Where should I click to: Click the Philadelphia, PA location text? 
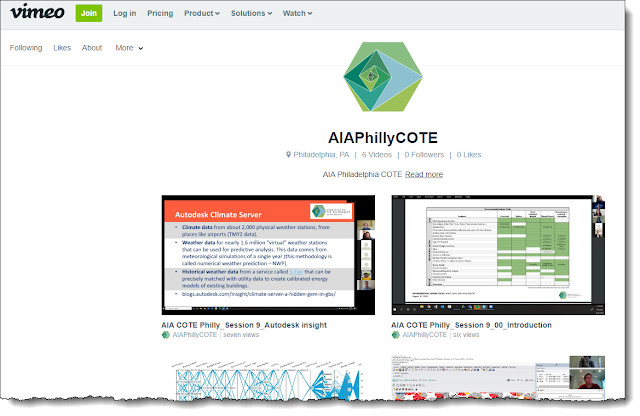point(321,155)
